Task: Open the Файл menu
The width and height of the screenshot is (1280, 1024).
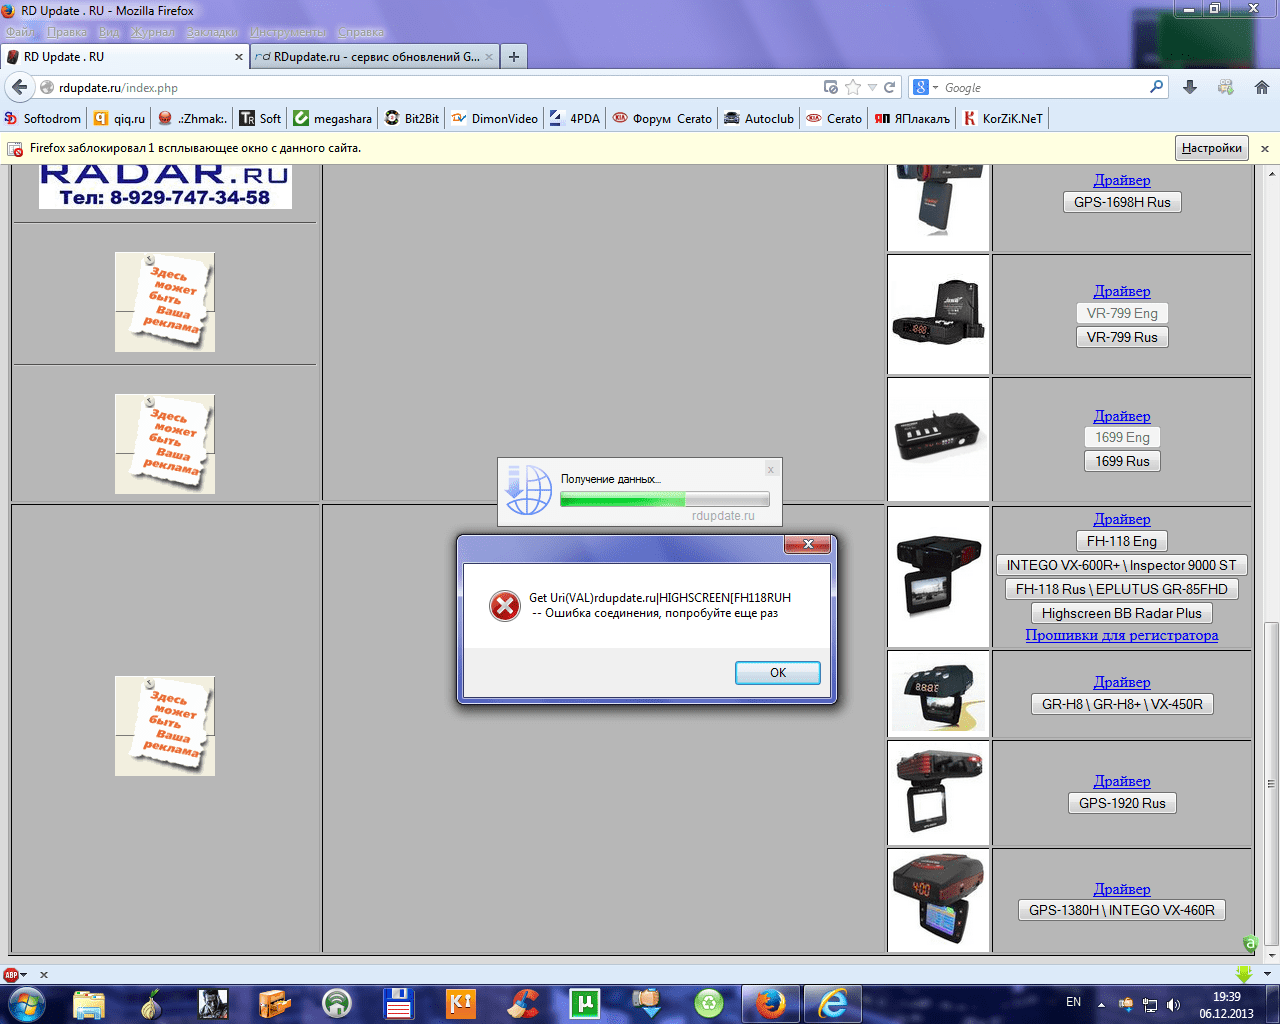Action: tap(19, 32)
